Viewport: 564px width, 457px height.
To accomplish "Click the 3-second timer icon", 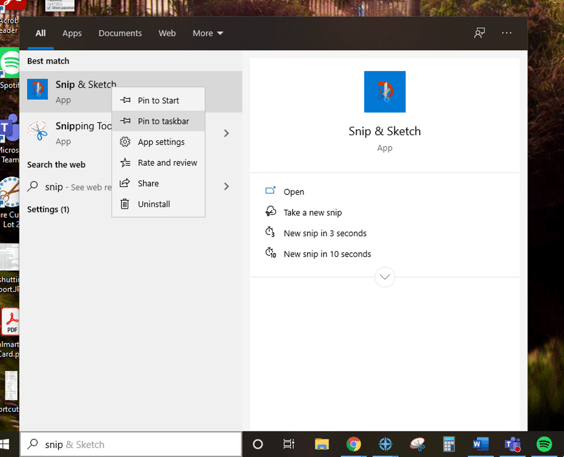I will (x=270, y=232).
